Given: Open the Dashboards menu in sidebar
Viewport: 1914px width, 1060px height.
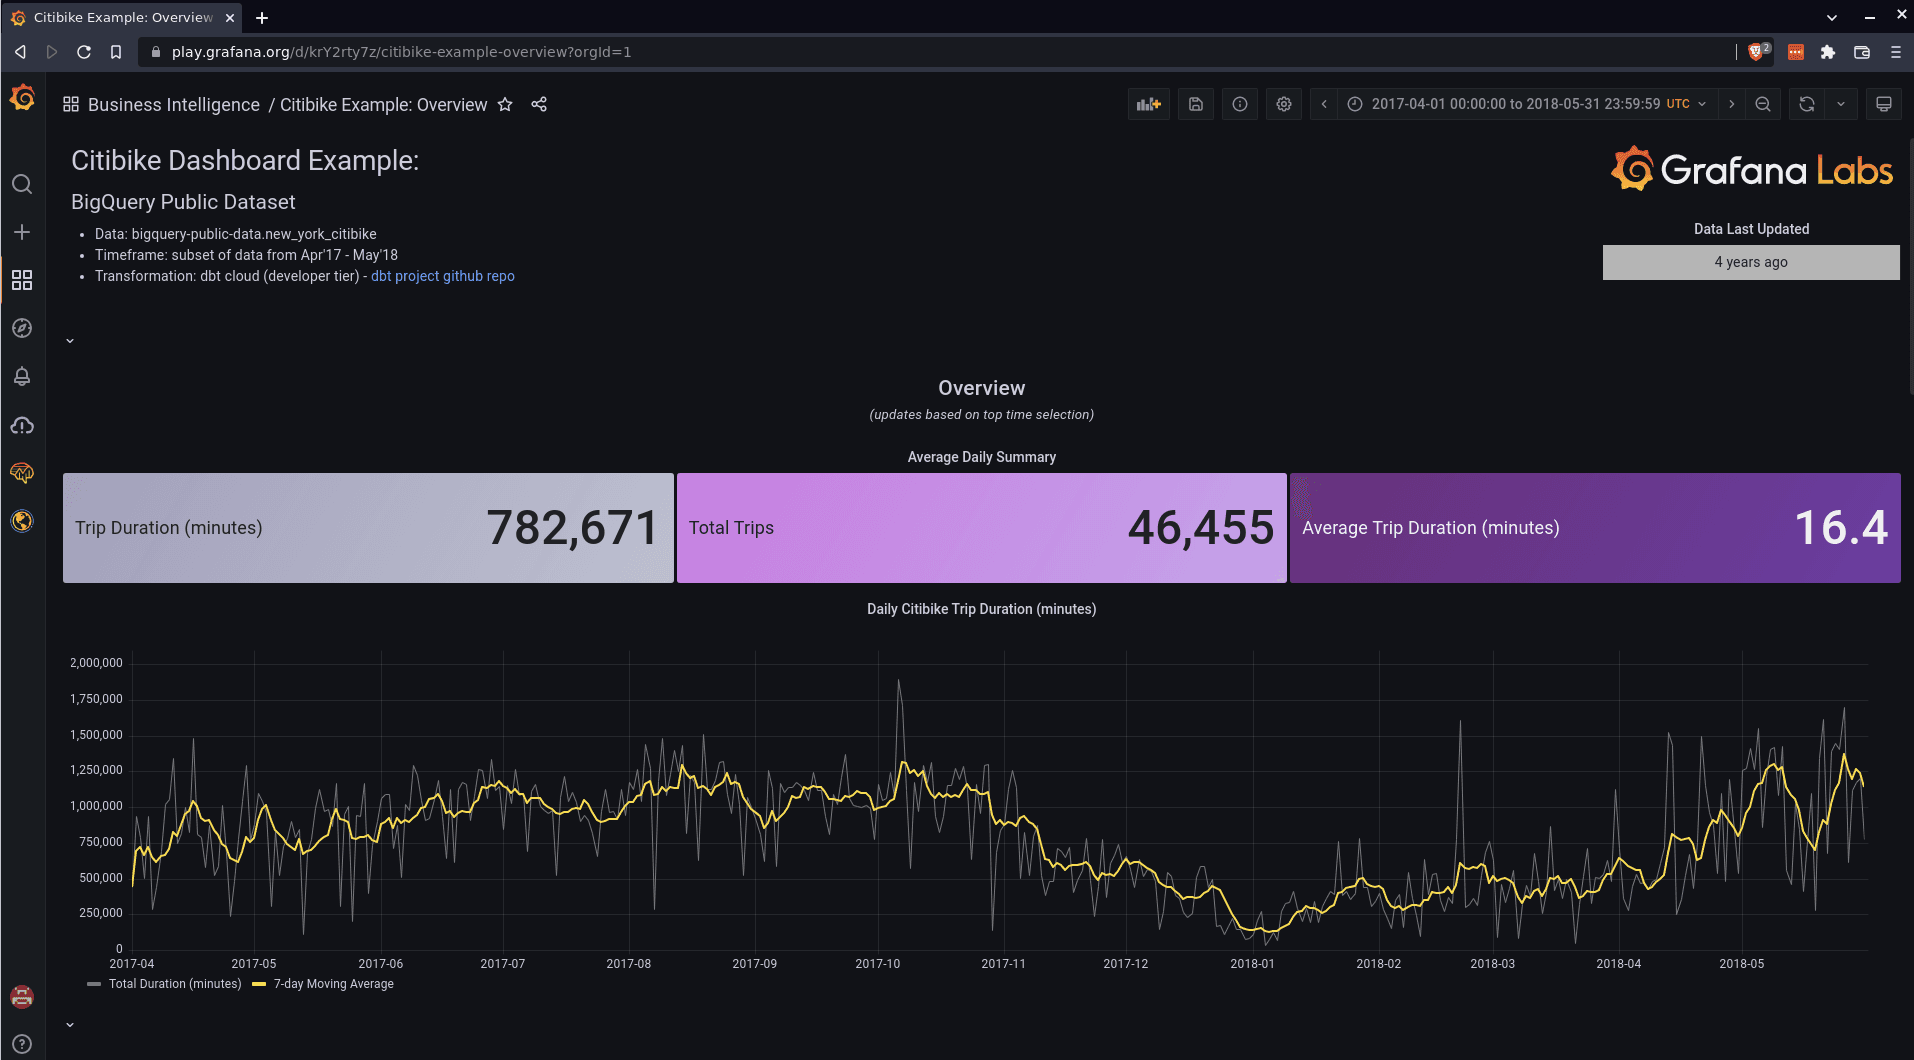Looking at the screenshot, I should (22, 280).
